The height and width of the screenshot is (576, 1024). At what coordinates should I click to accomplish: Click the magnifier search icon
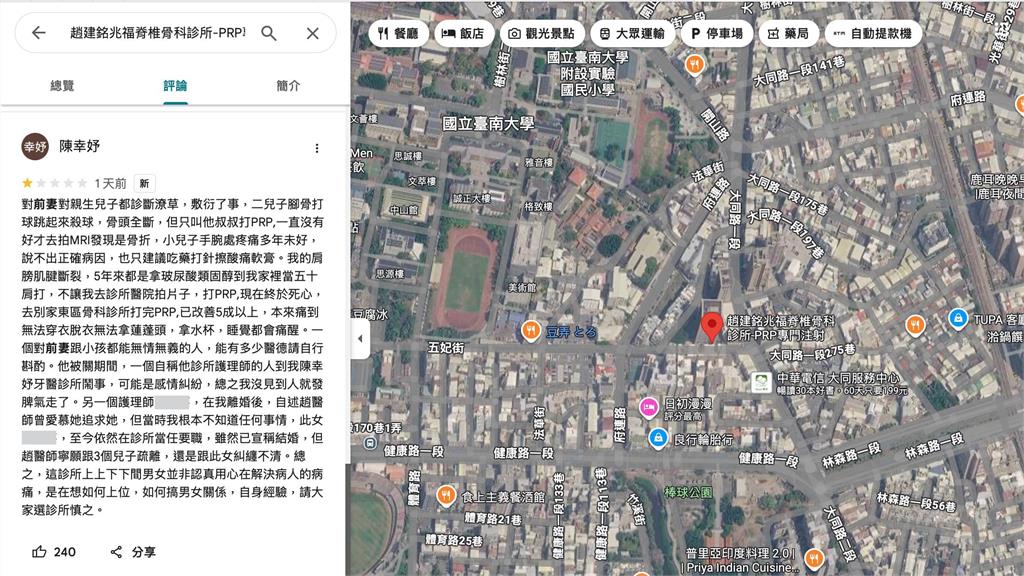point(268,33)
